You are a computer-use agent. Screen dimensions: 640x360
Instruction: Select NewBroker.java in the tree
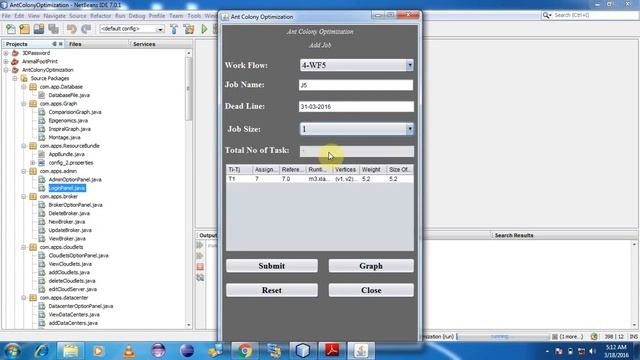pyautogui.click(x=67, y=222)
